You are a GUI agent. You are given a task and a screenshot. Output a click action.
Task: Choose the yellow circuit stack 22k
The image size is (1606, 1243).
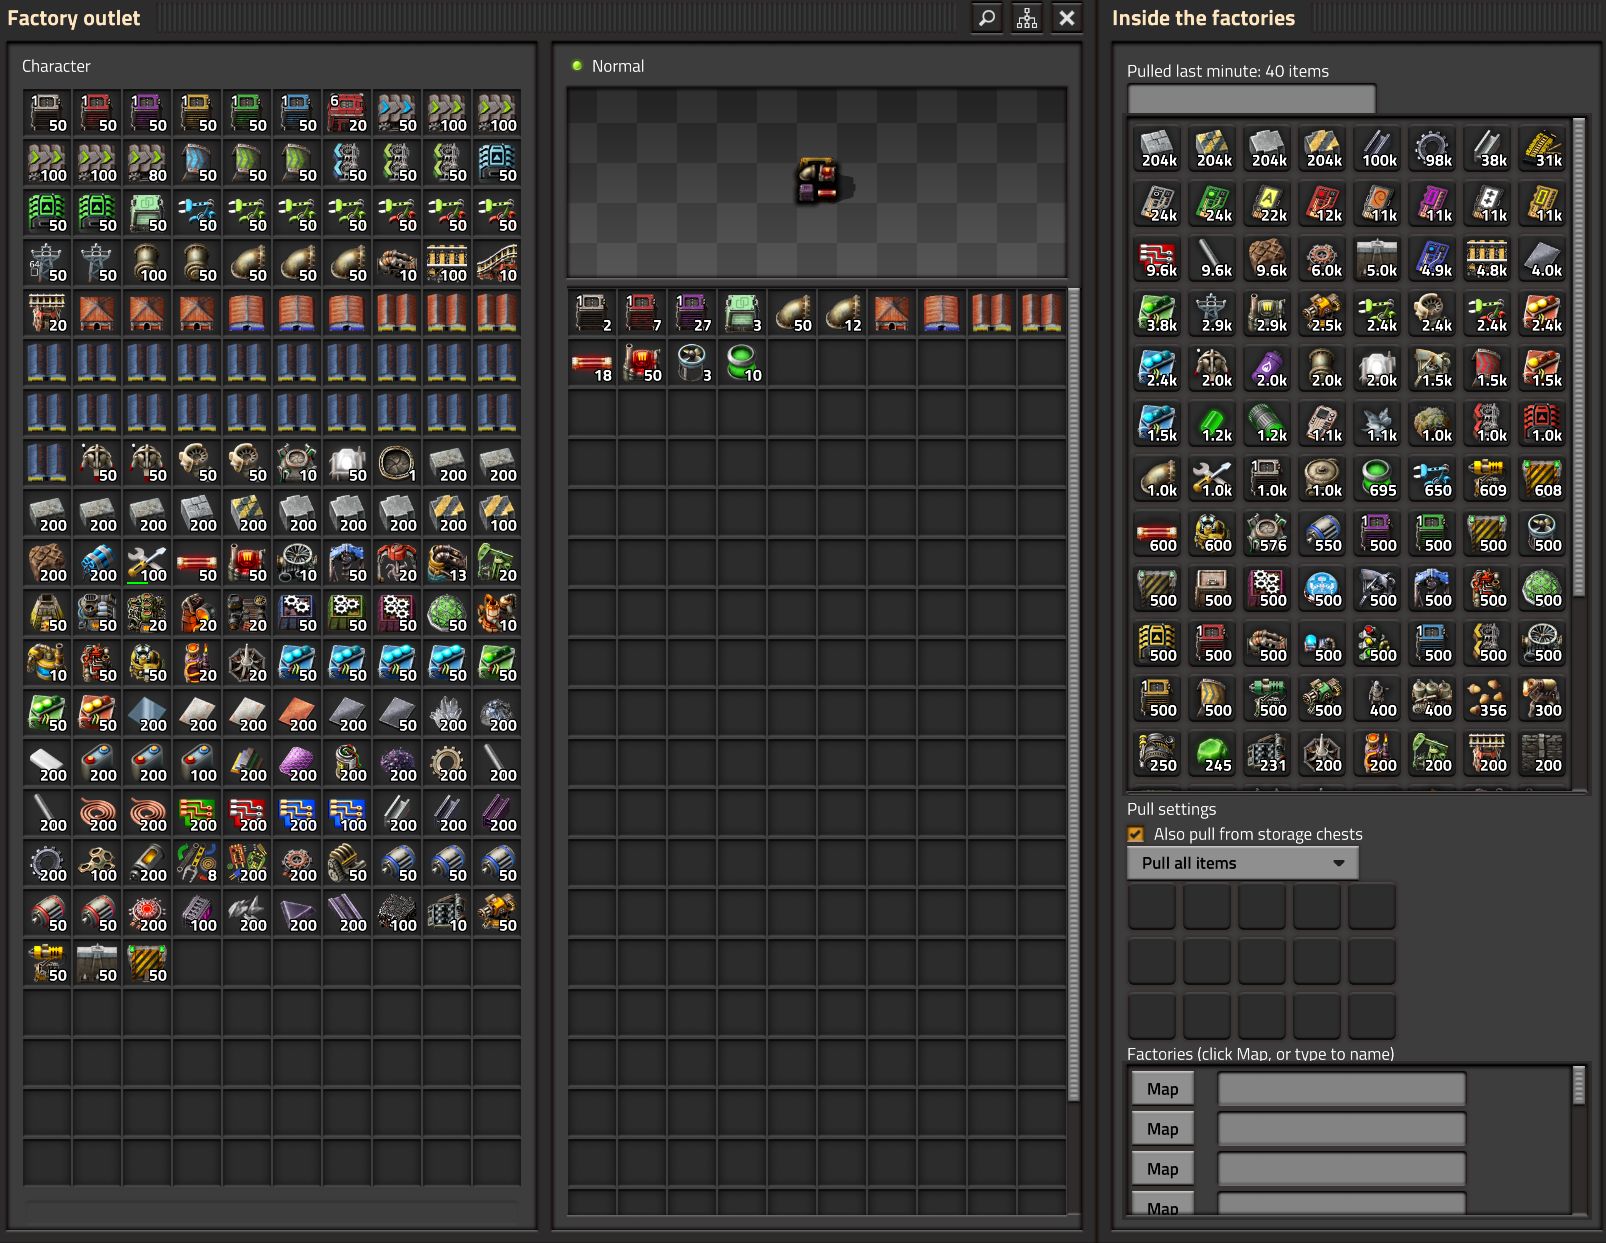(x=1267, y=203)
